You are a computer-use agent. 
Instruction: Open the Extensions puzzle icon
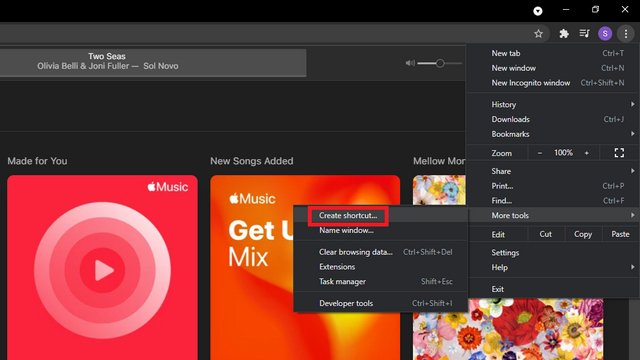[x=564, y=34]
